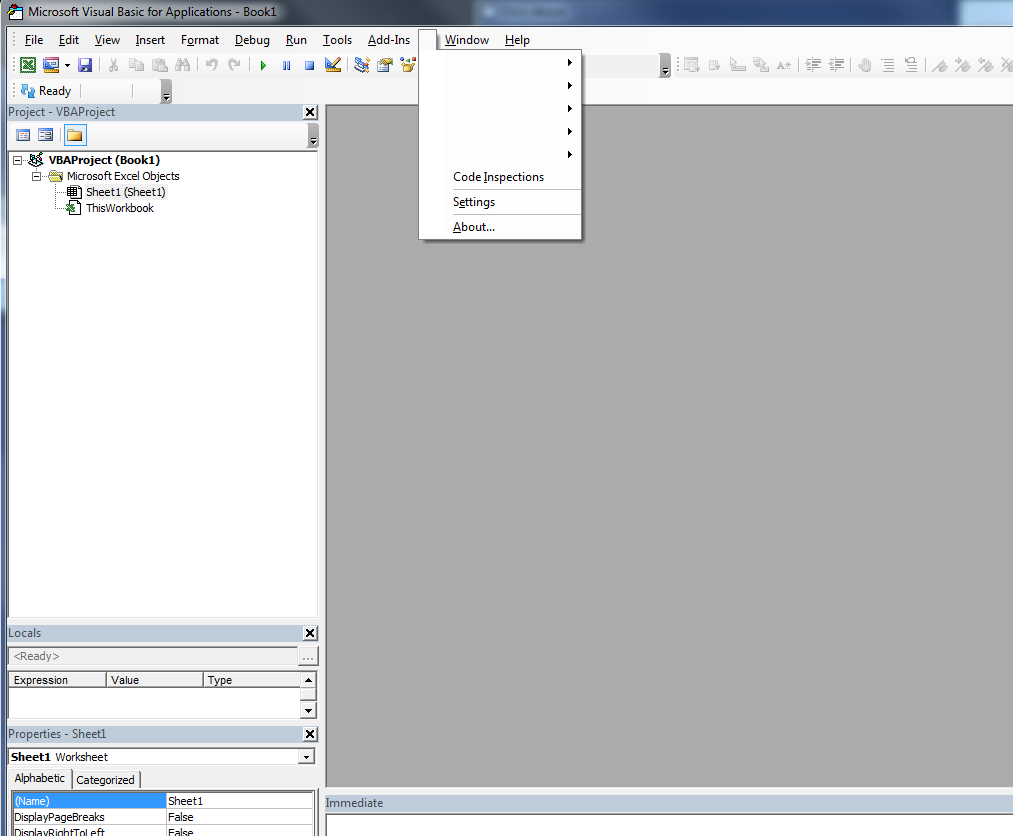Image resolution: width=1013 pixels, height=836 pixels.
Task: Open the Insert UserForm dropdown arrow
Action: [67, 65]
